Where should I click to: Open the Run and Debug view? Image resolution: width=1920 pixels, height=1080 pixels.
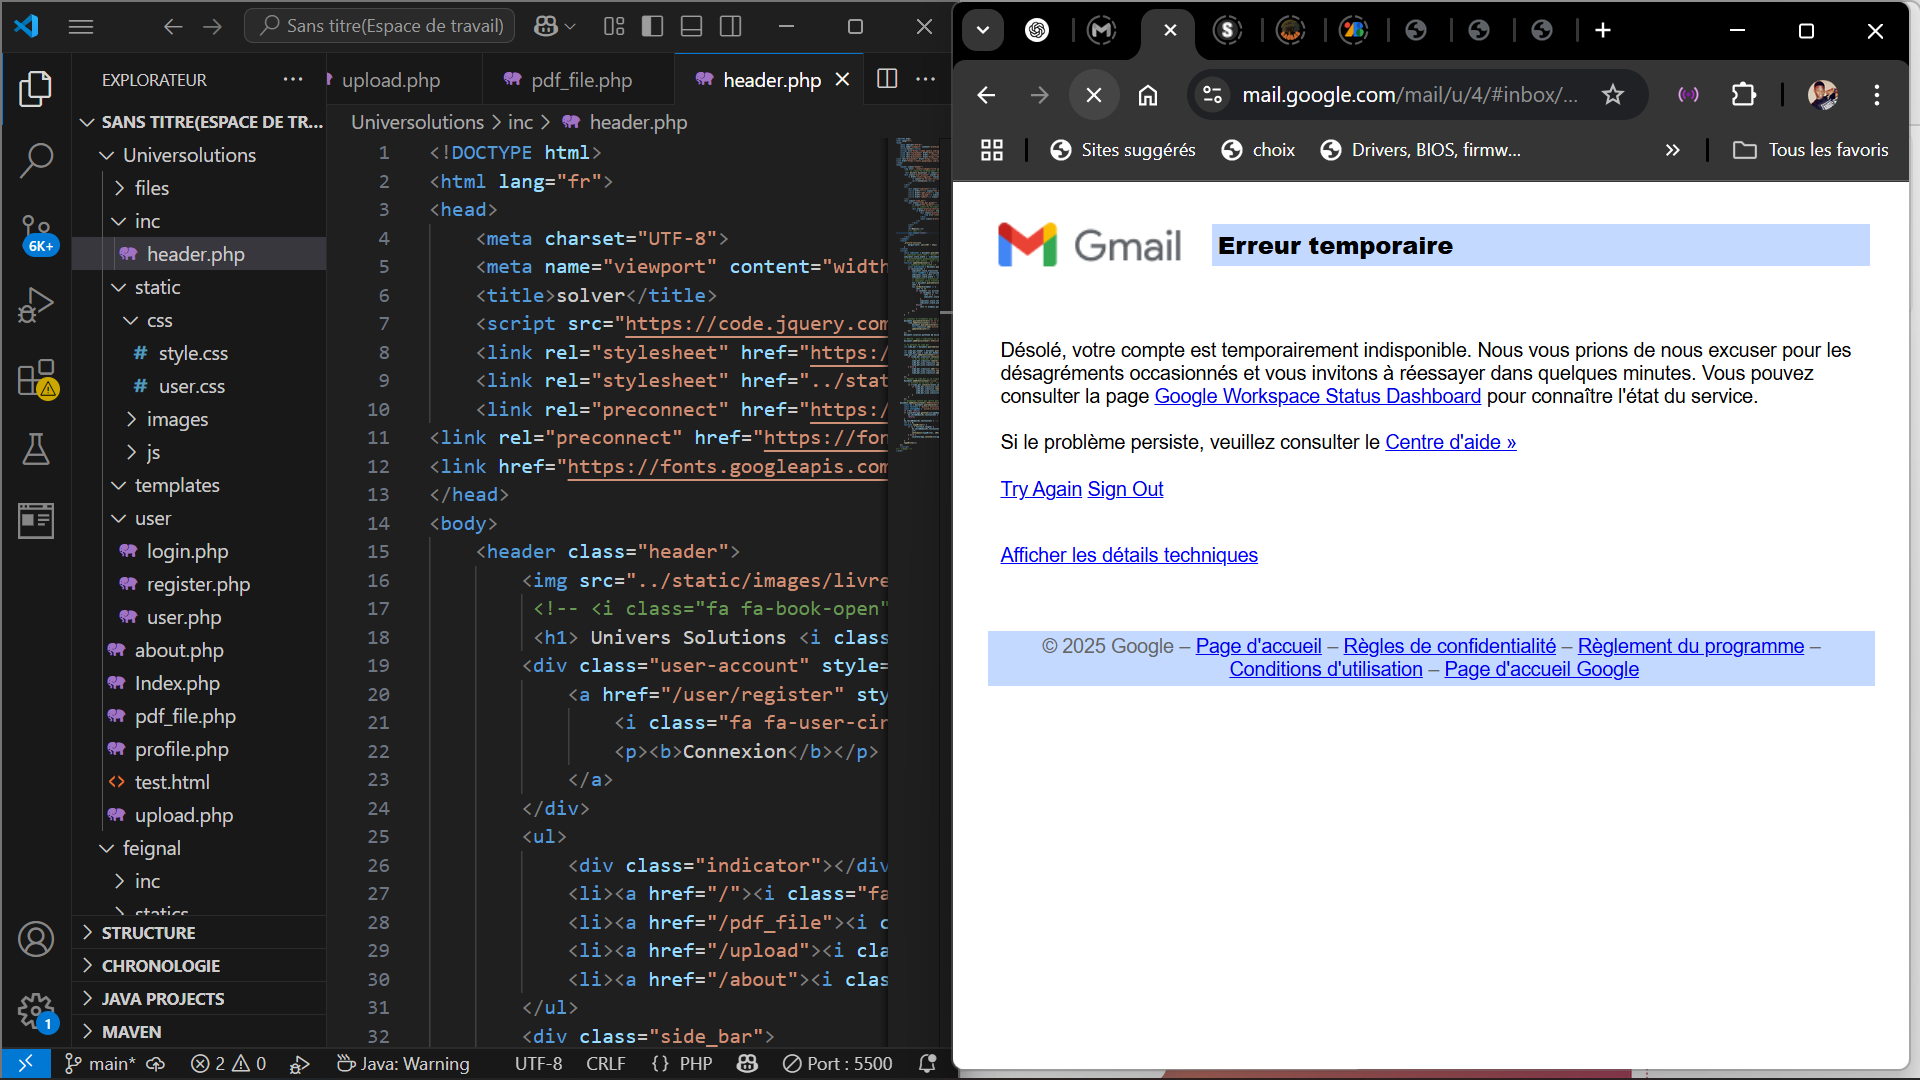tap(36, 306)
